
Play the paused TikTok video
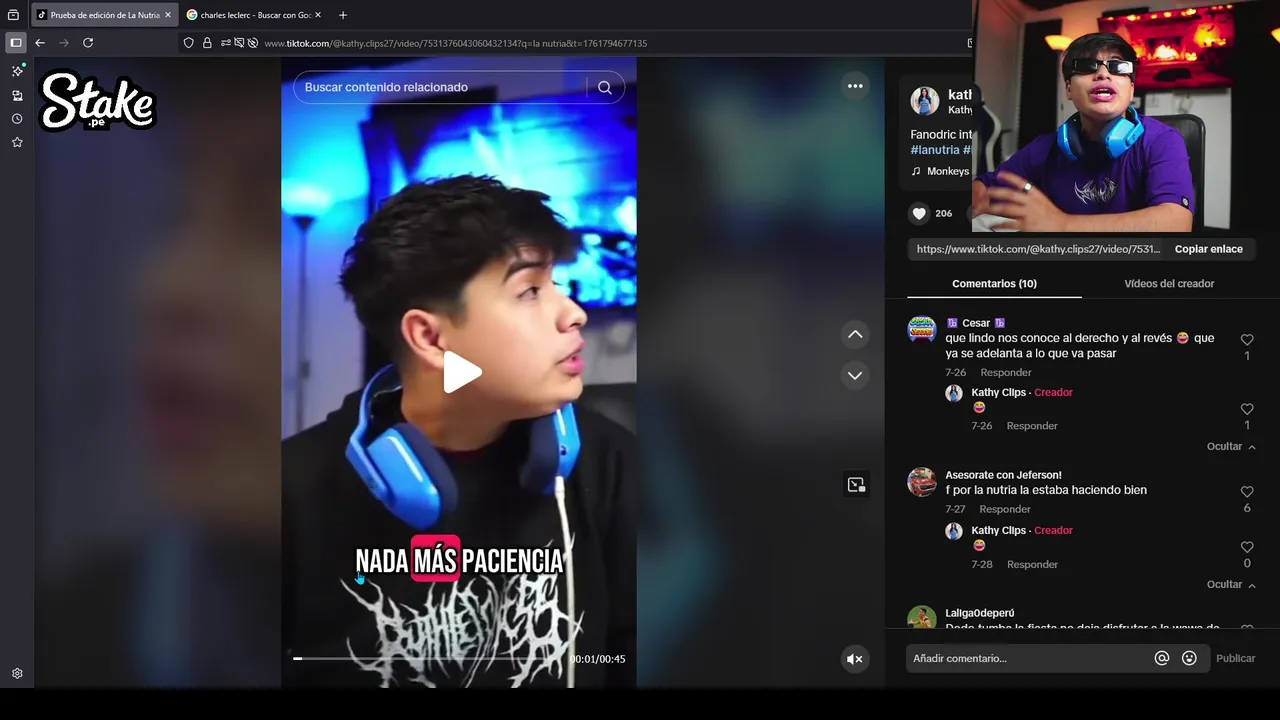click(x=462, y=372)
